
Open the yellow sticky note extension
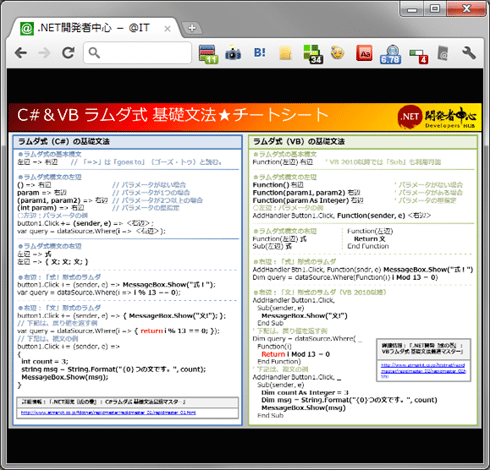[x=285, y=53]
